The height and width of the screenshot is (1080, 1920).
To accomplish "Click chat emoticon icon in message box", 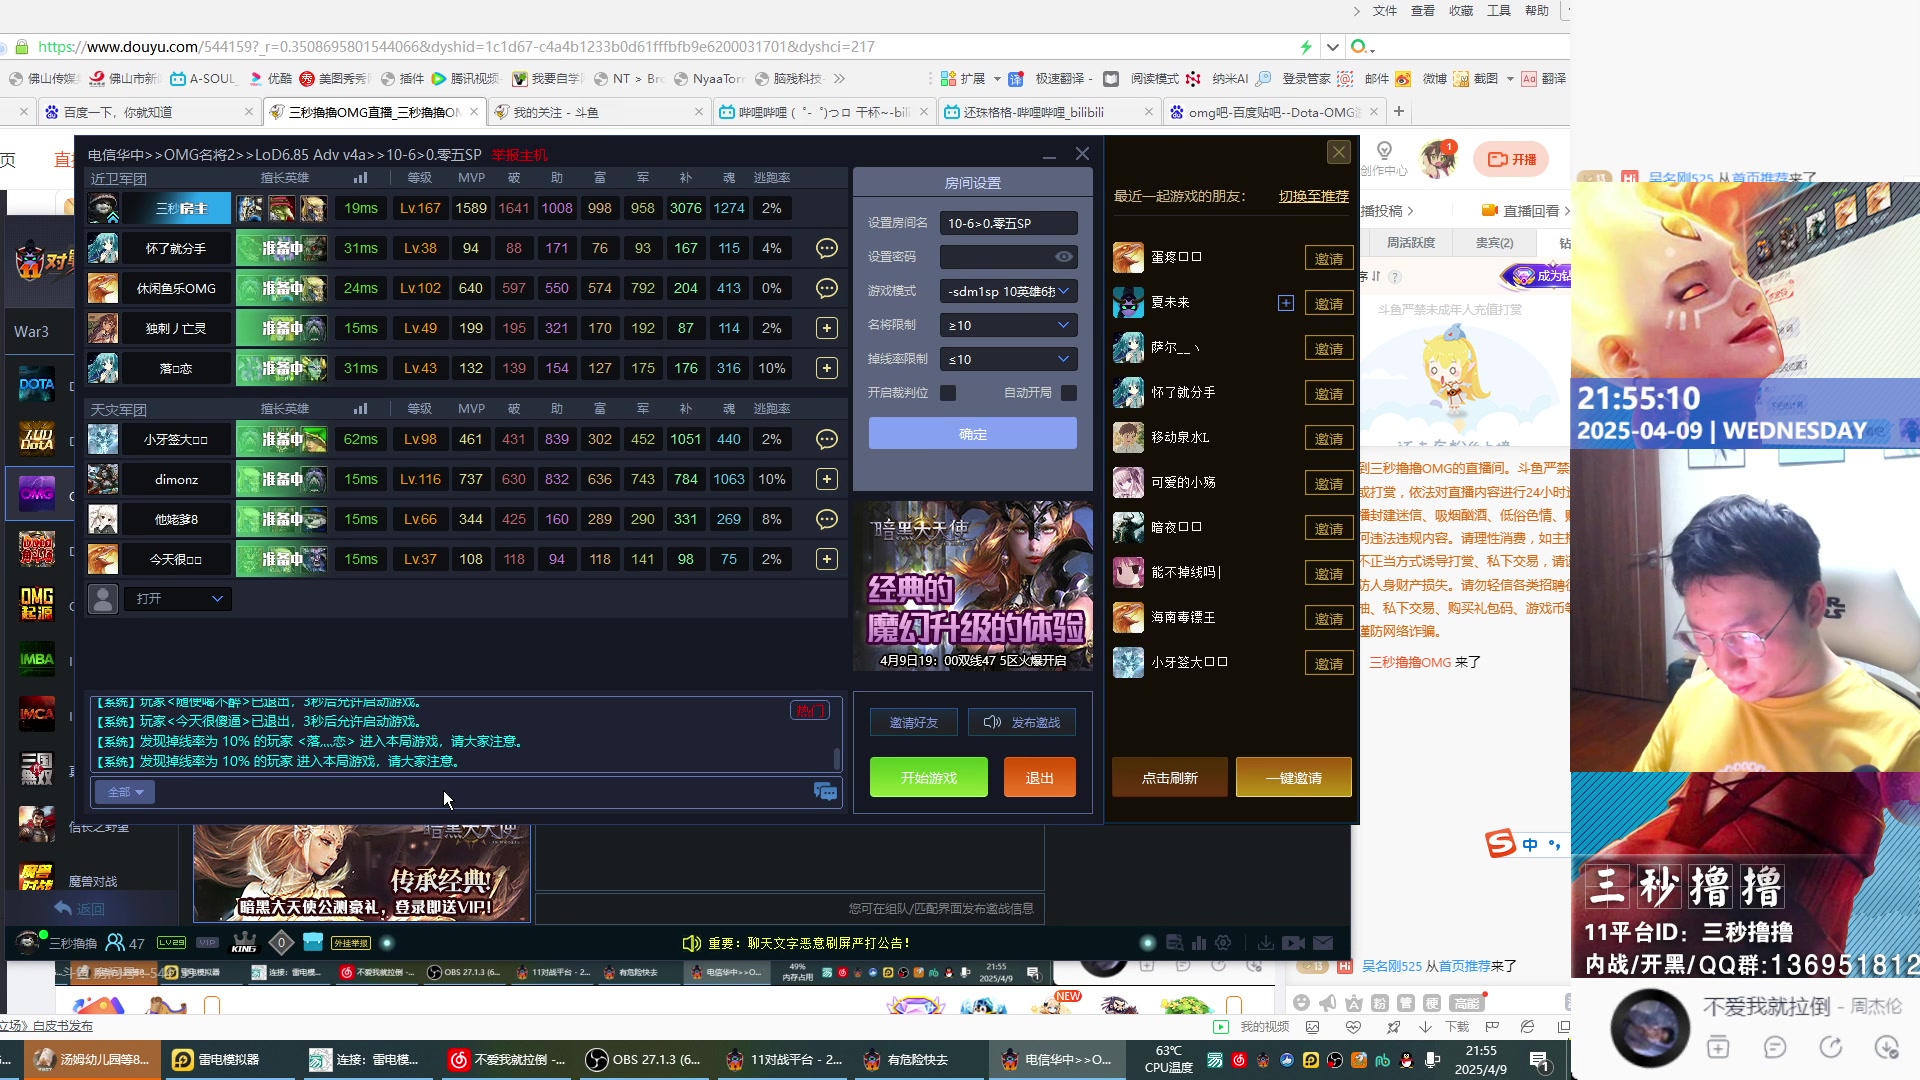I will click(x=825, y=792).
